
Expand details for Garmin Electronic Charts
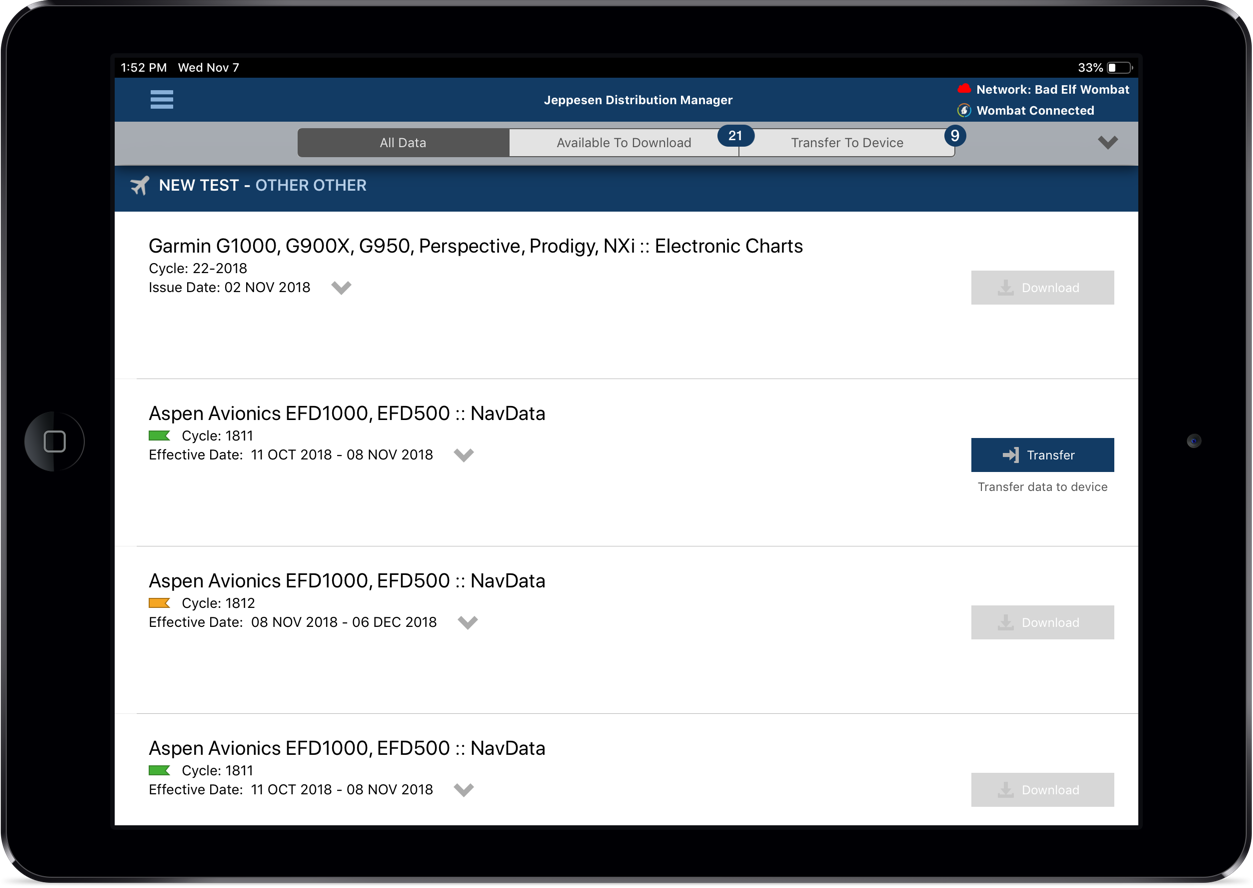[x=341, y=288]
